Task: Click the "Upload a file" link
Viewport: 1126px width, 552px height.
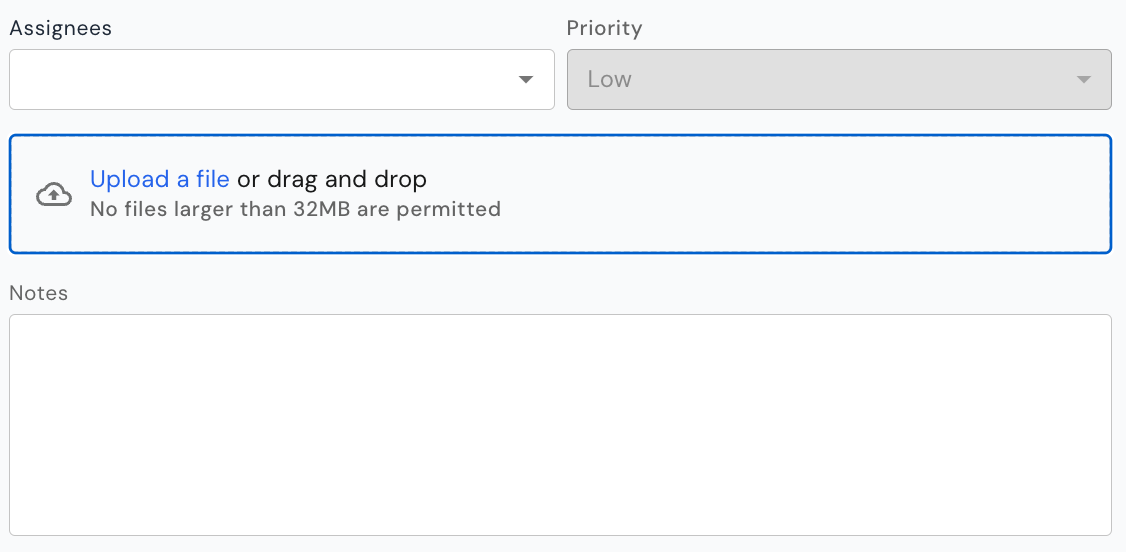Action: pos(159,179)
